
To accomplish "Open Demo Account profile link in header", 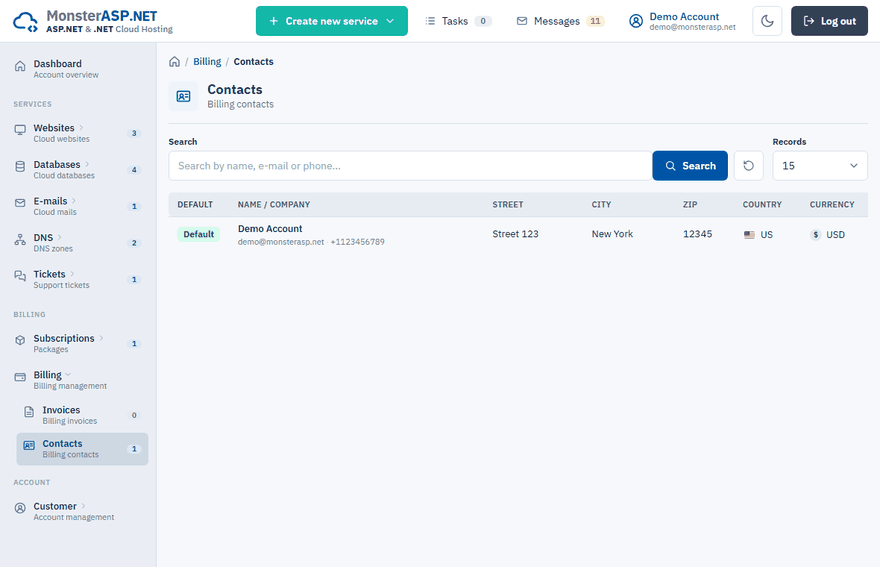I will tap(682, 21).
